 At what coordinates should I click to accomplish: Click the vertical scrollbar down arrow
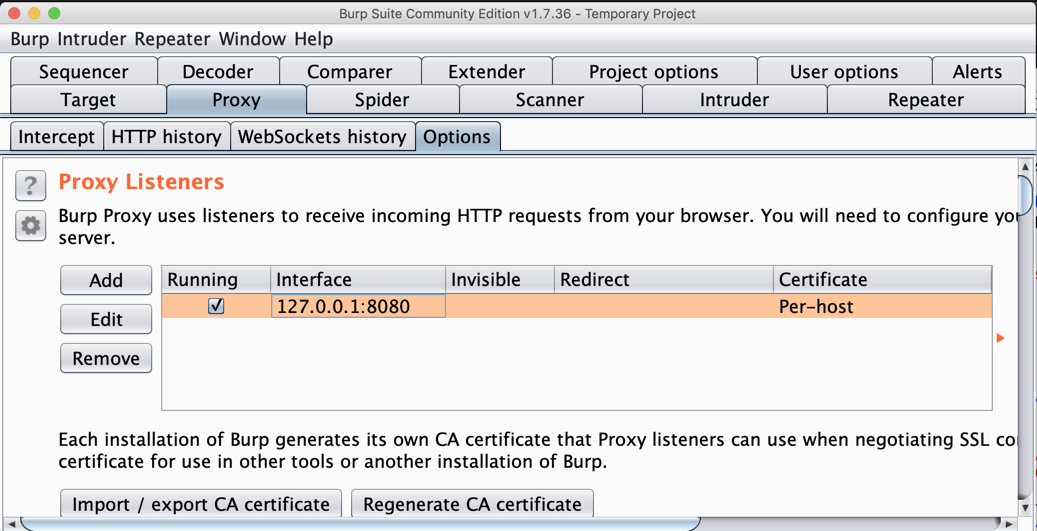click(x=1025, y=507)
